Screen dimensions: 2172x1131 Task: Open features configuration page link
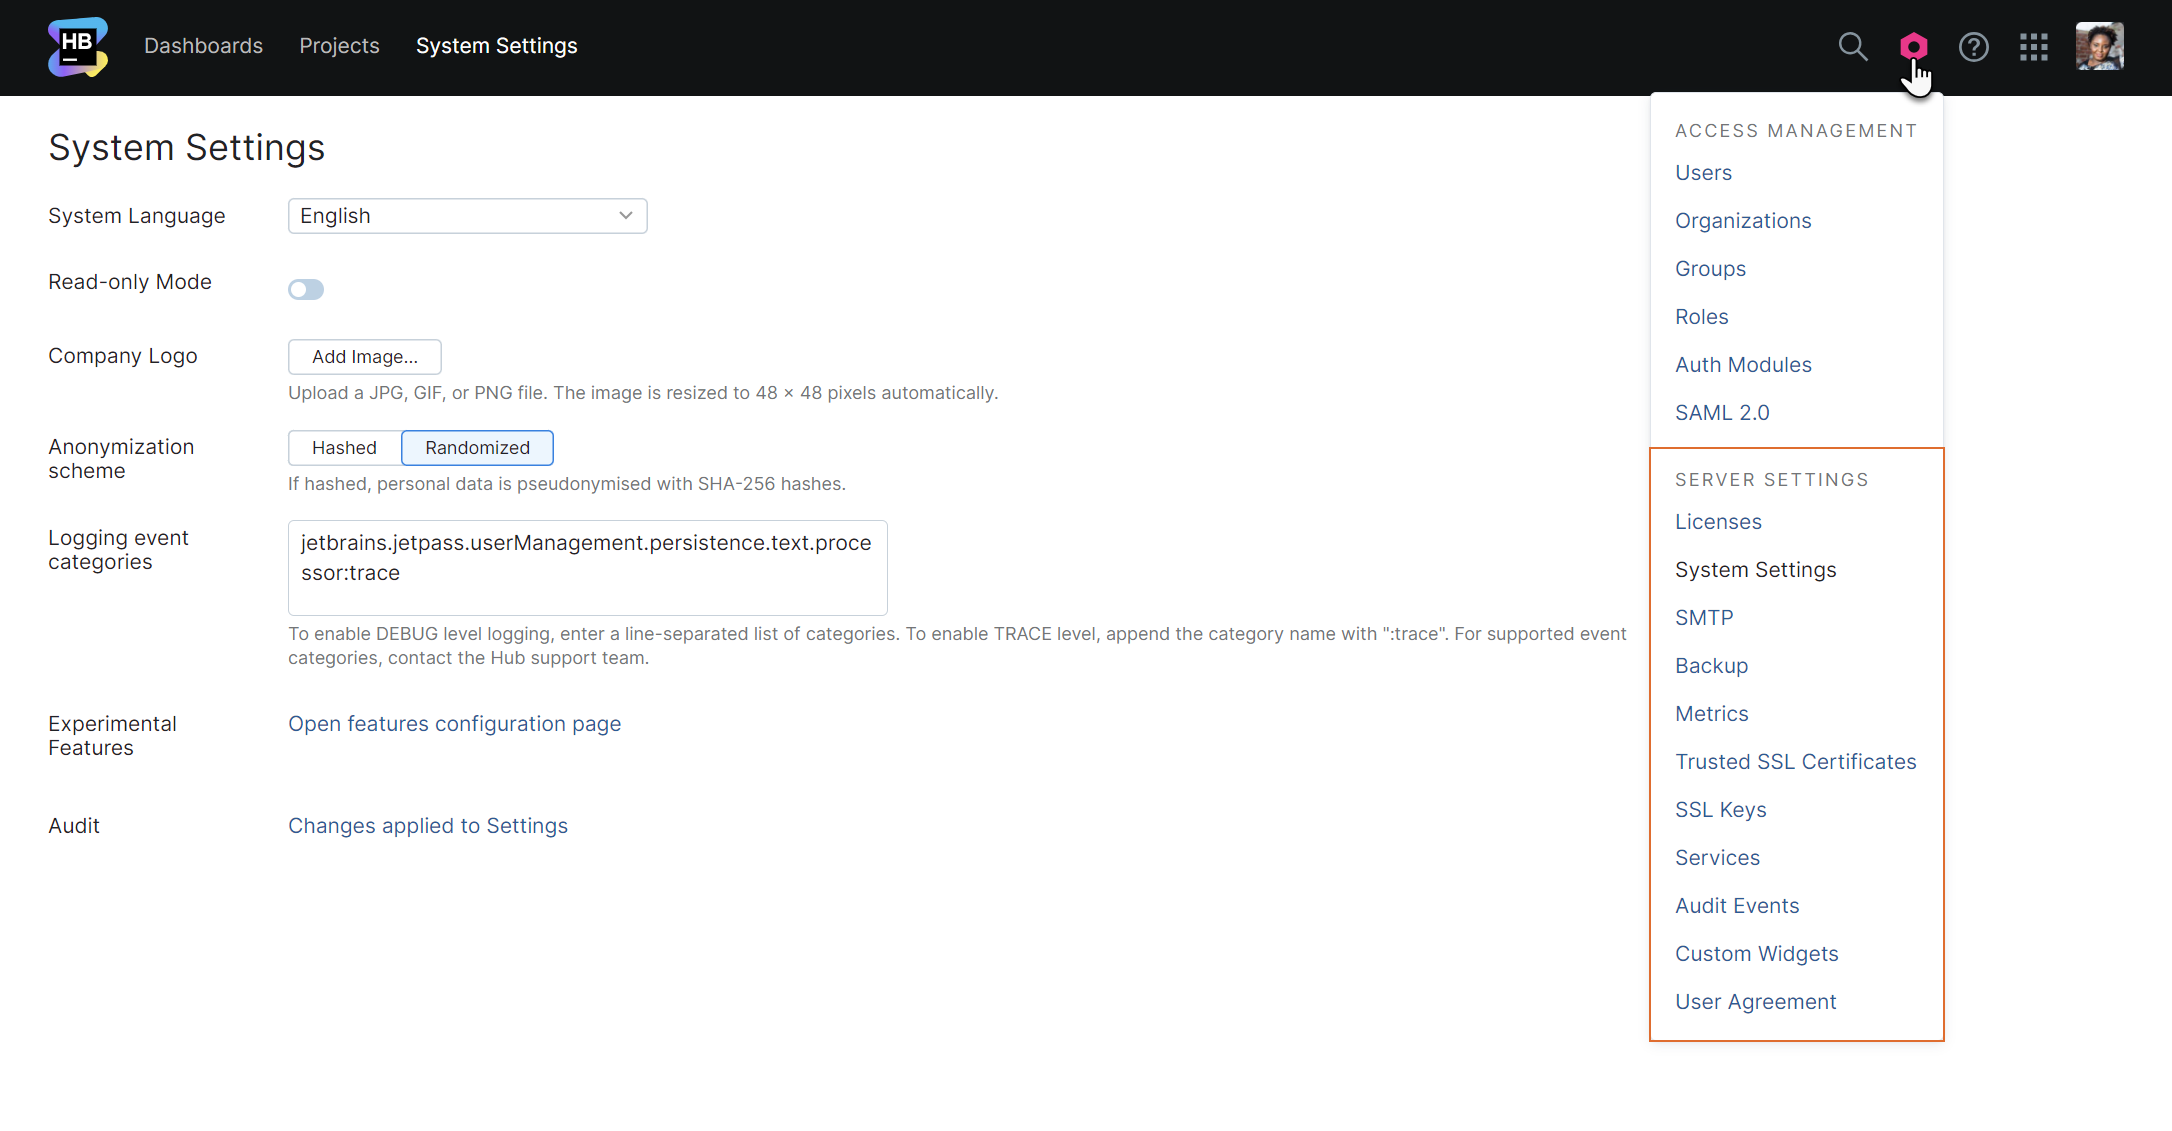coord(454,723)
